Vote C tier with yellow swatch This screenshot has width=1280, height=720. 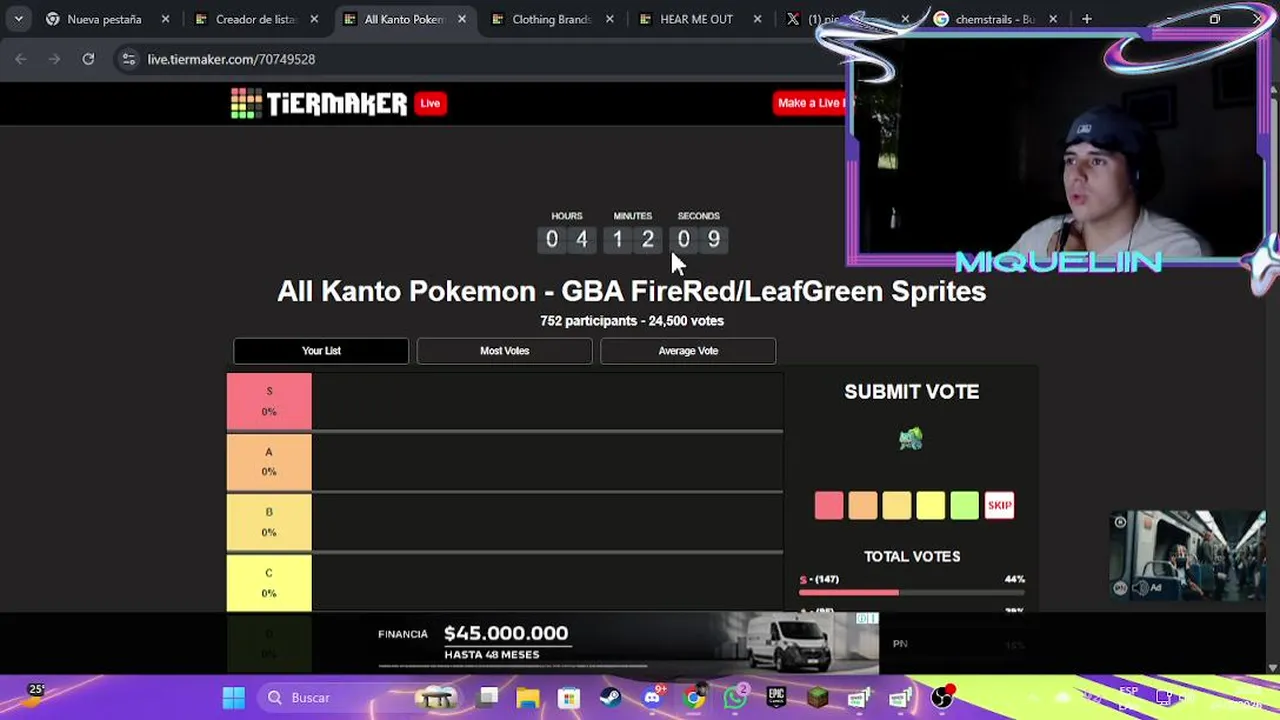[x=931, y=505]
